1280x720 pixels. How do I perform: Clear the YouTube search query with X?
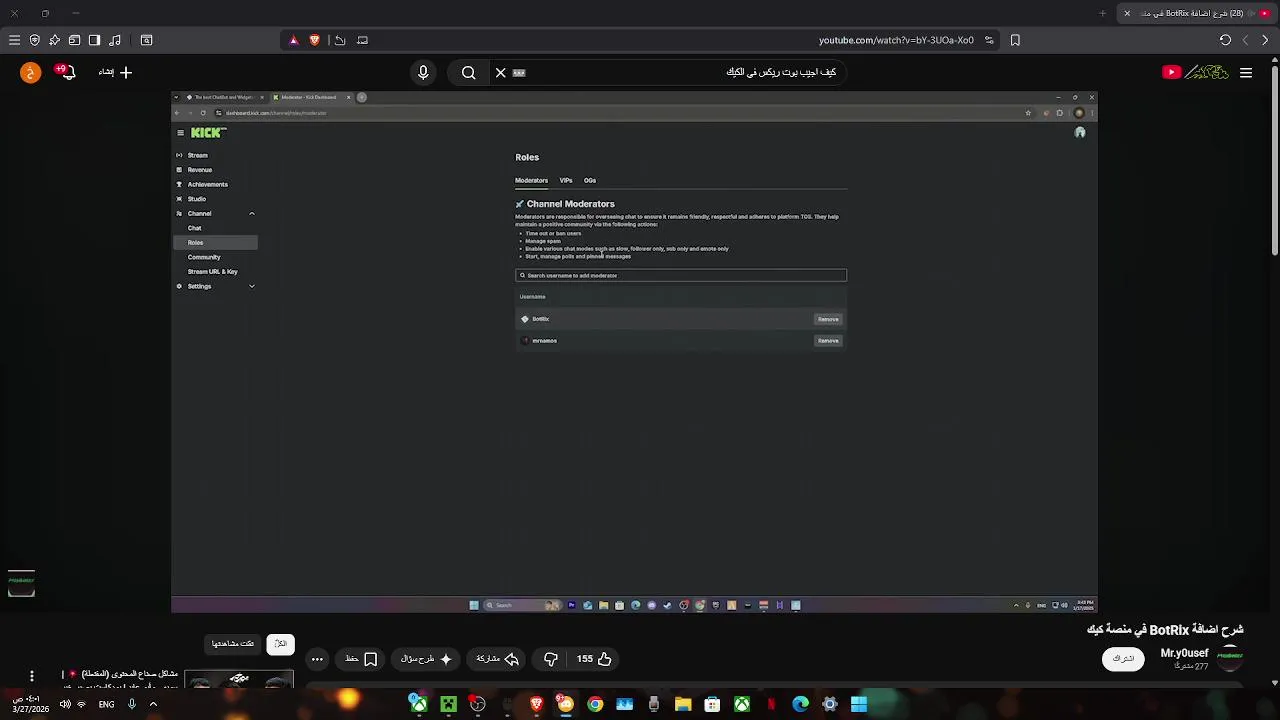click(x=501, y=72)
